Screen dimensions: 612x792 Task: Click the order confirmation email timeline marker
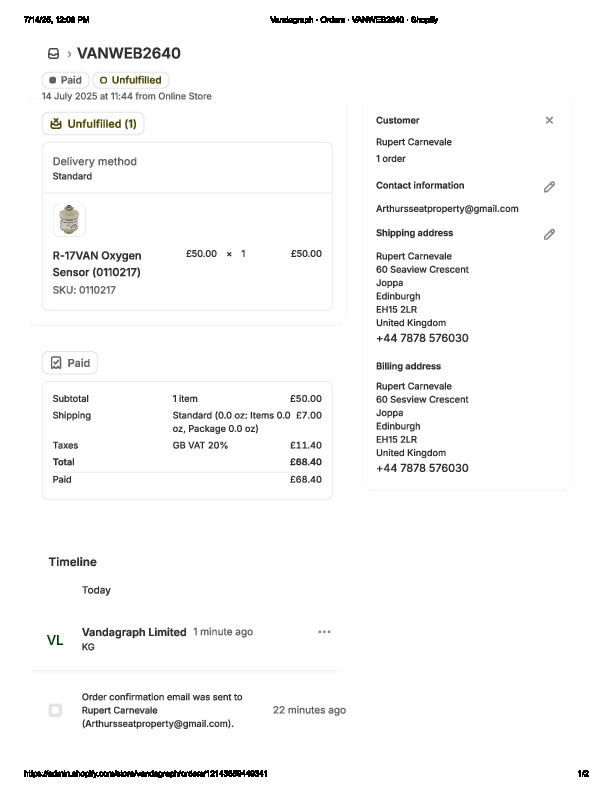(55, 710)
